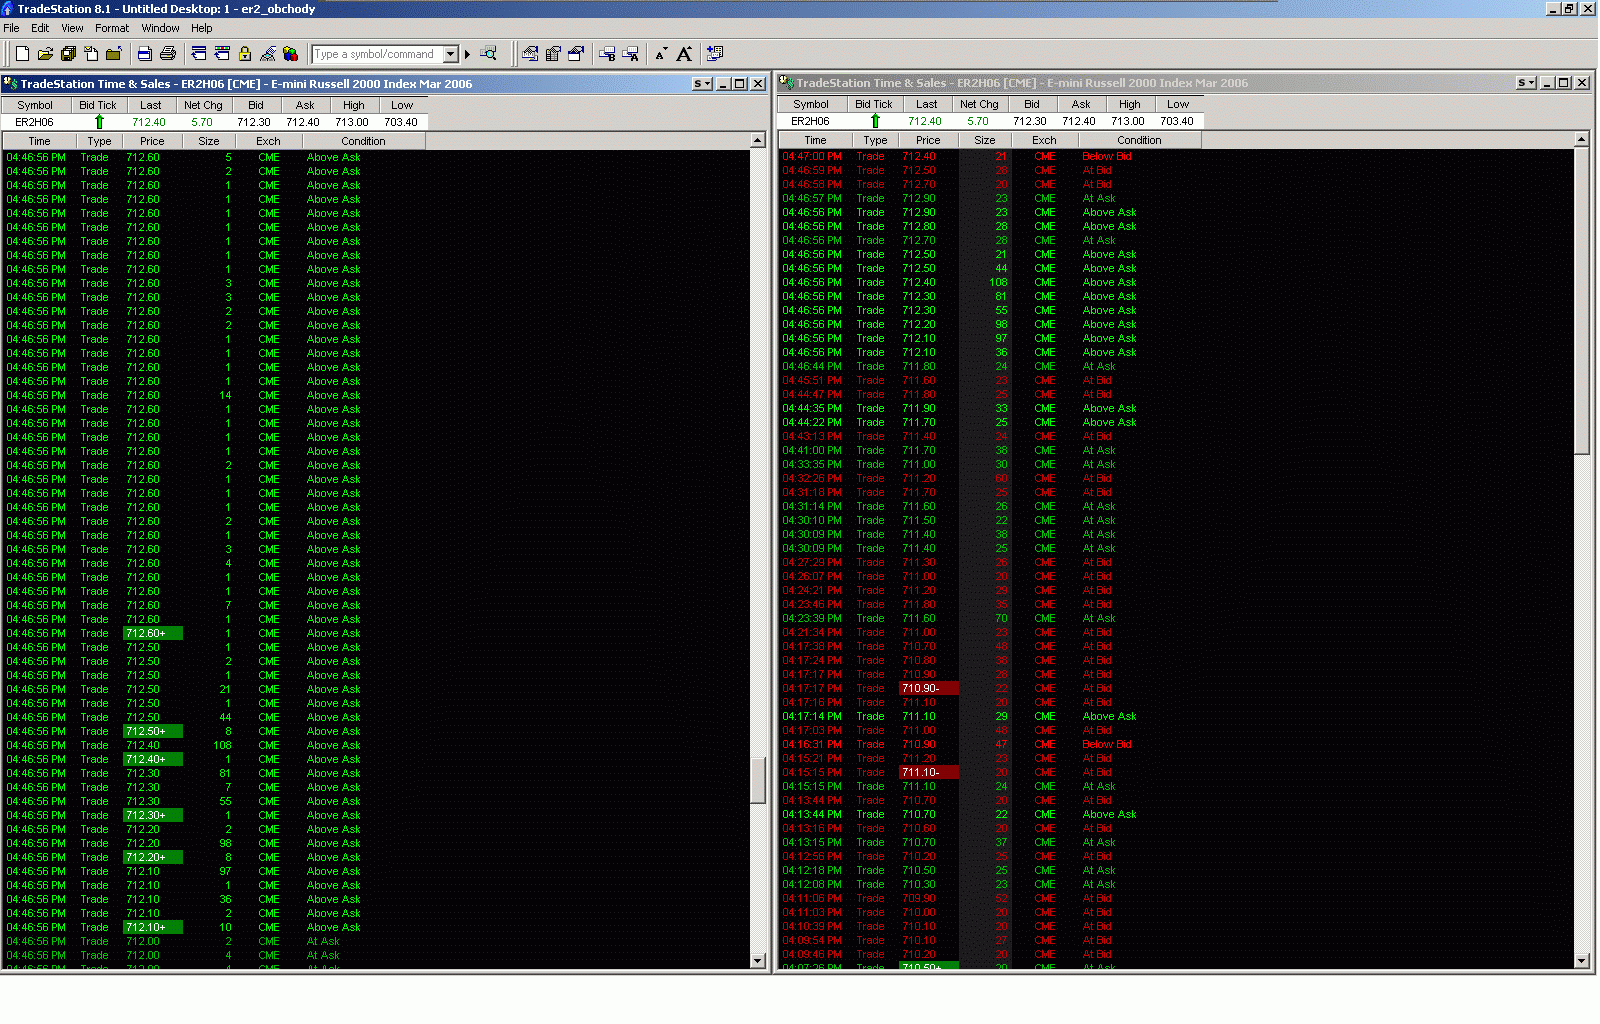Click the red highlighted 711.10- price cell
This screenshot has height=1024, width=1600.
(x=929, y=772)
